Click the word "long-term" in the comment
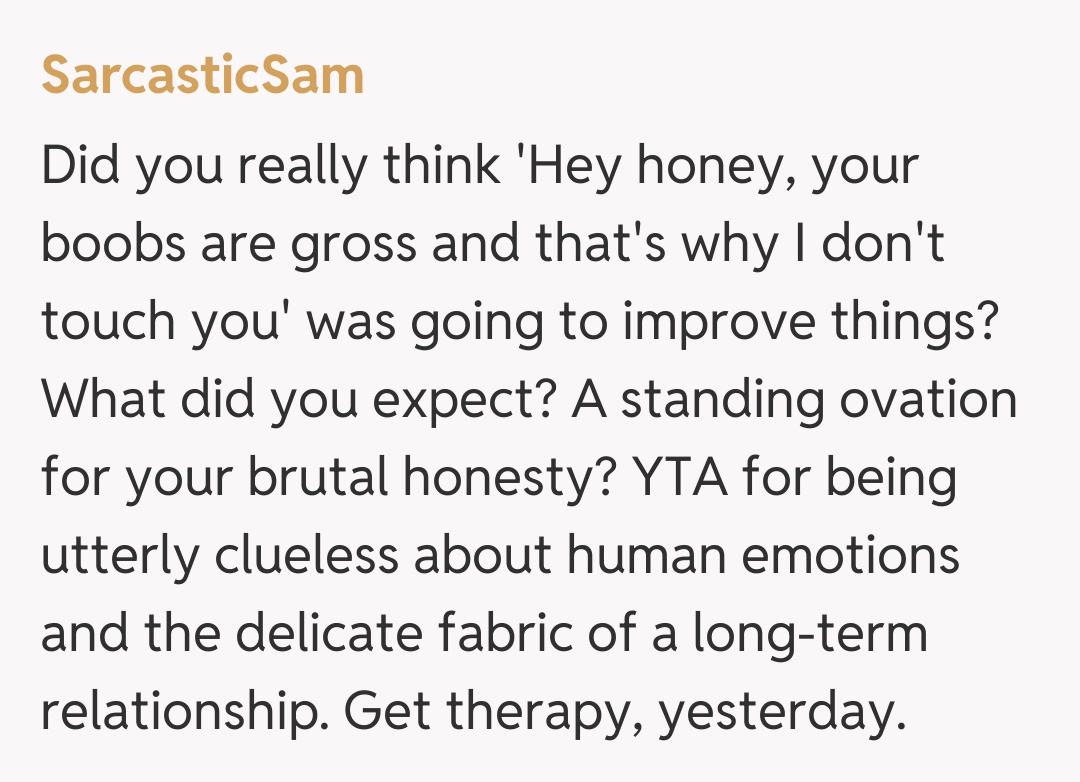 tap(811, 635)
